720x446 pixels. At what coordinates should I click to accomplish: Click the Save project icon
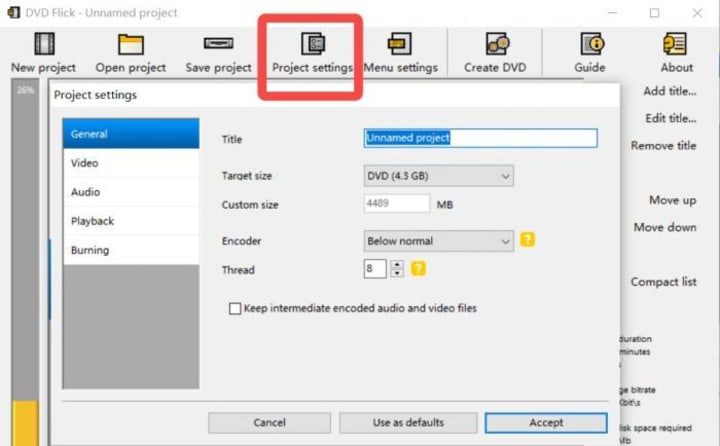tap(219, 44)
